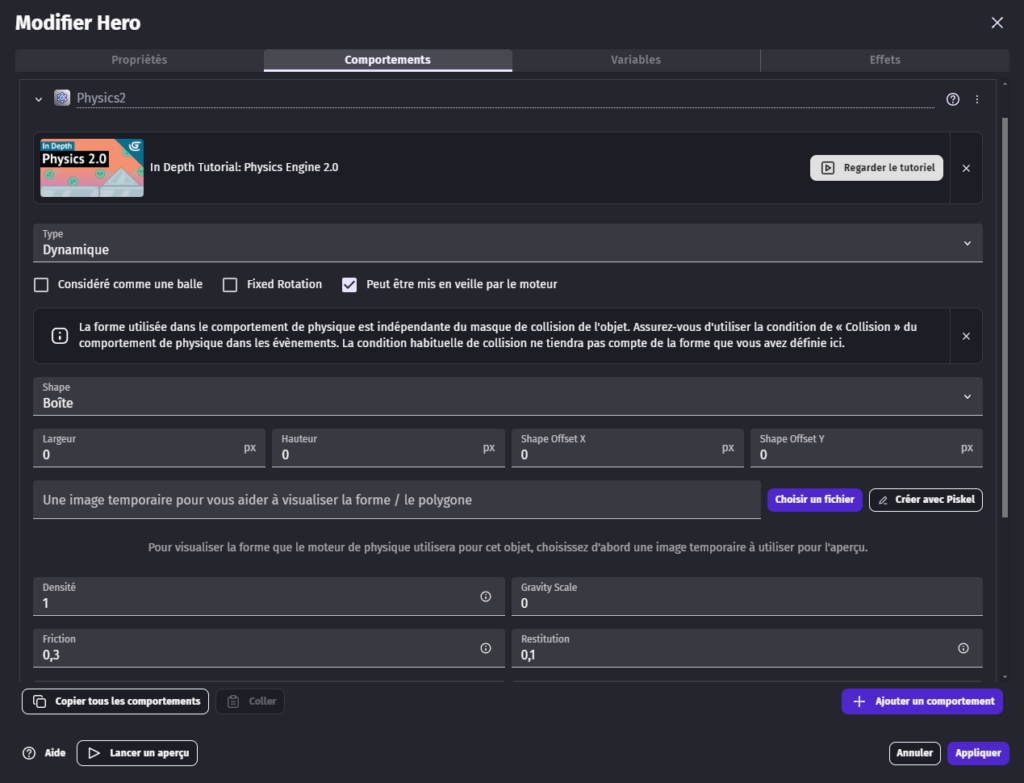Click the info icon in Friction field
The height and width of the screenshot is (783, 1024).
coord(486,648)
